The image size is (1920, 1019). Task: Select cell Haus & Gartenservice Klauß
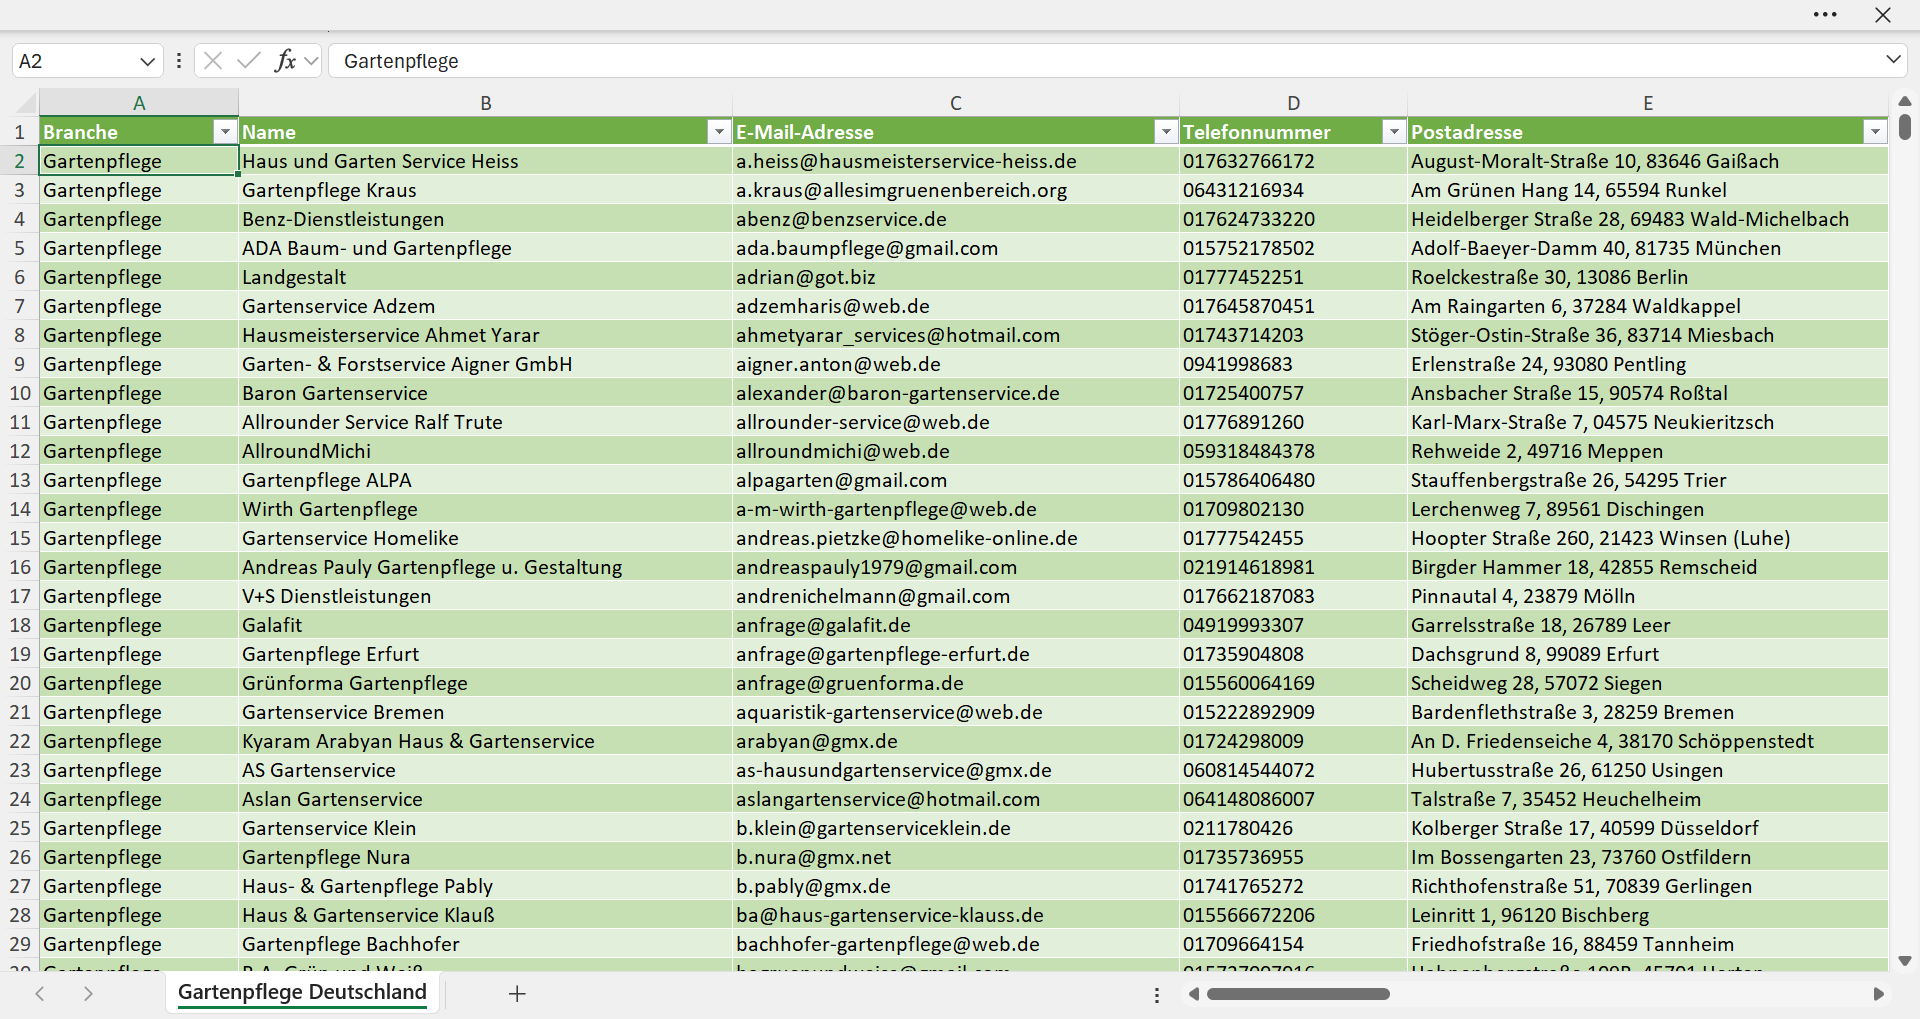pyautogui.click(x=486, y=915)
